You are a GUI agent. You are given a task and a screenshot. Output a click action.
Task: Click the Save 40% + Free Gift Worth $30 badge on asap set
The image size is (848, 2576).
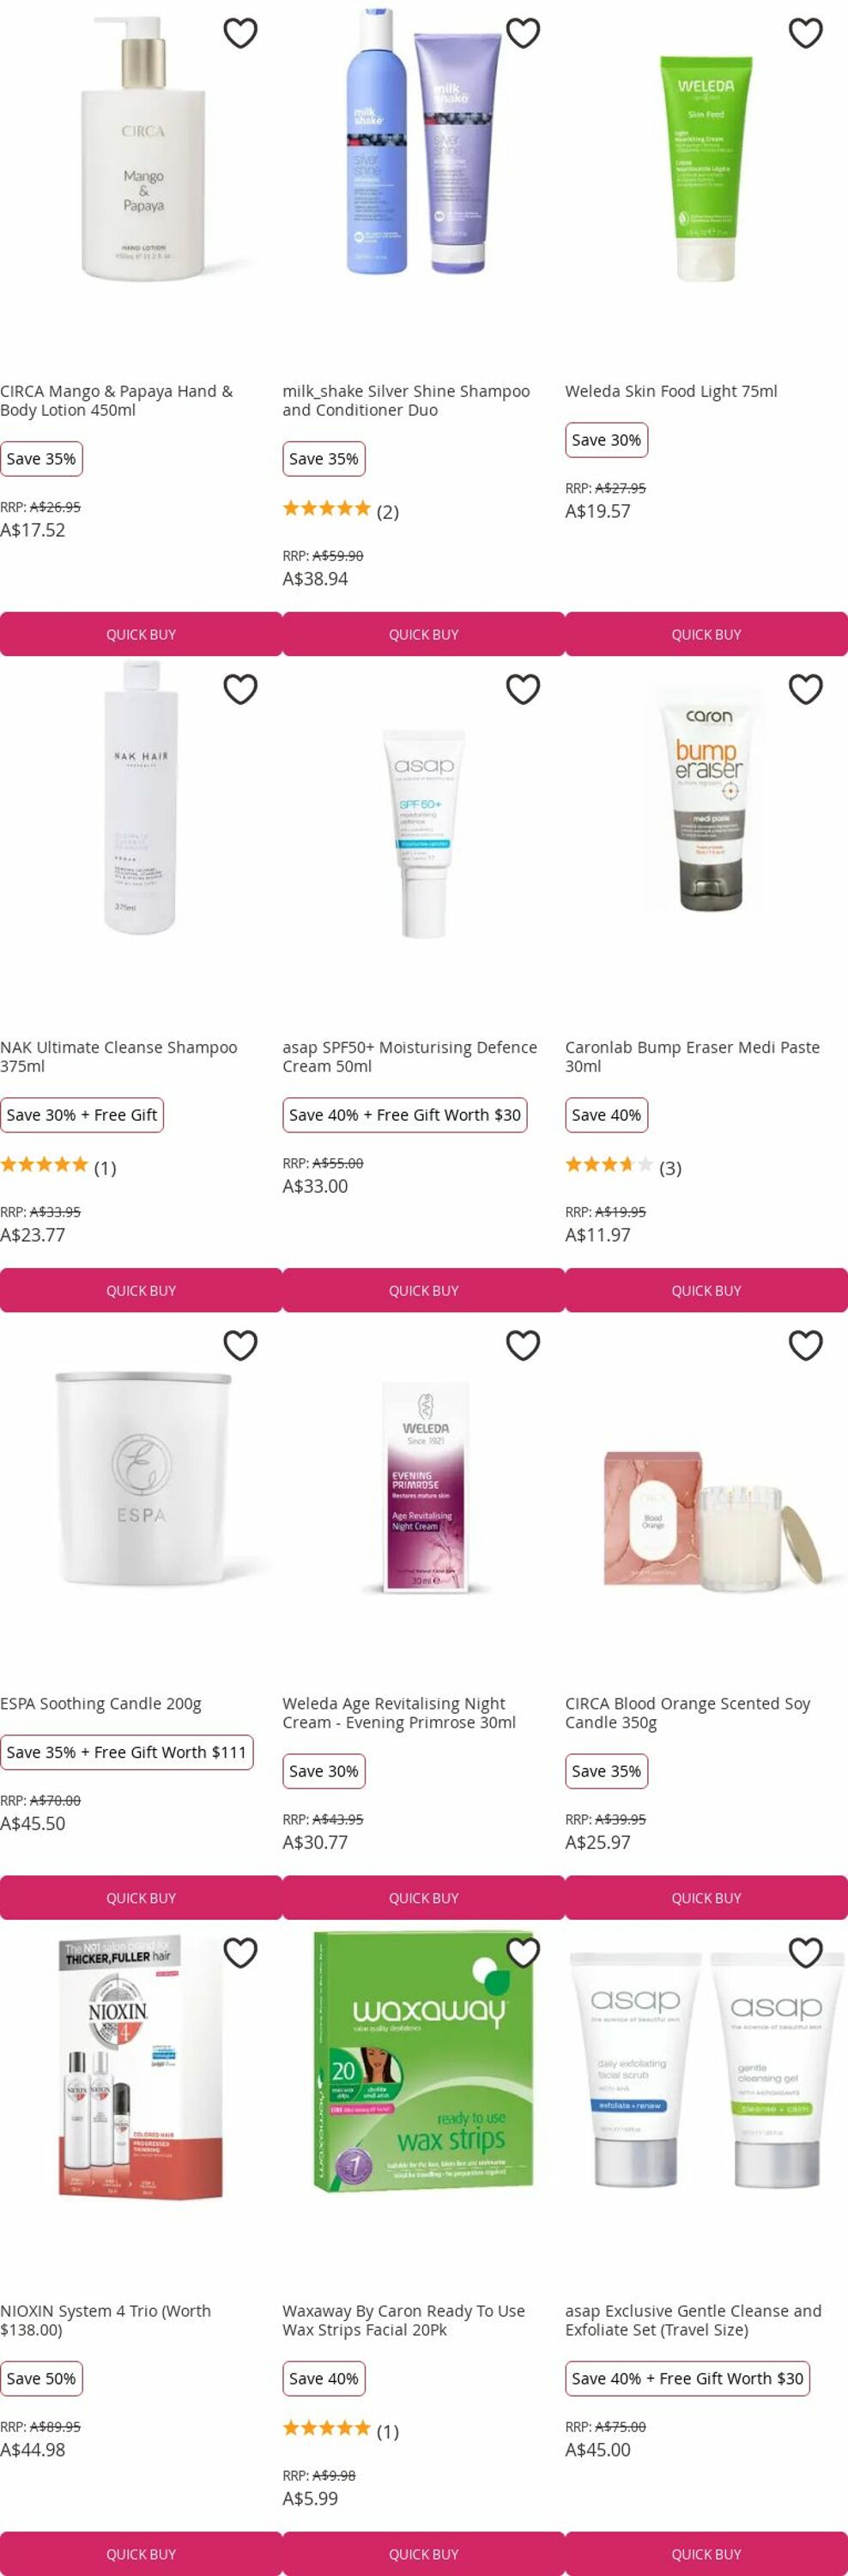click(x=687, y=2378)
